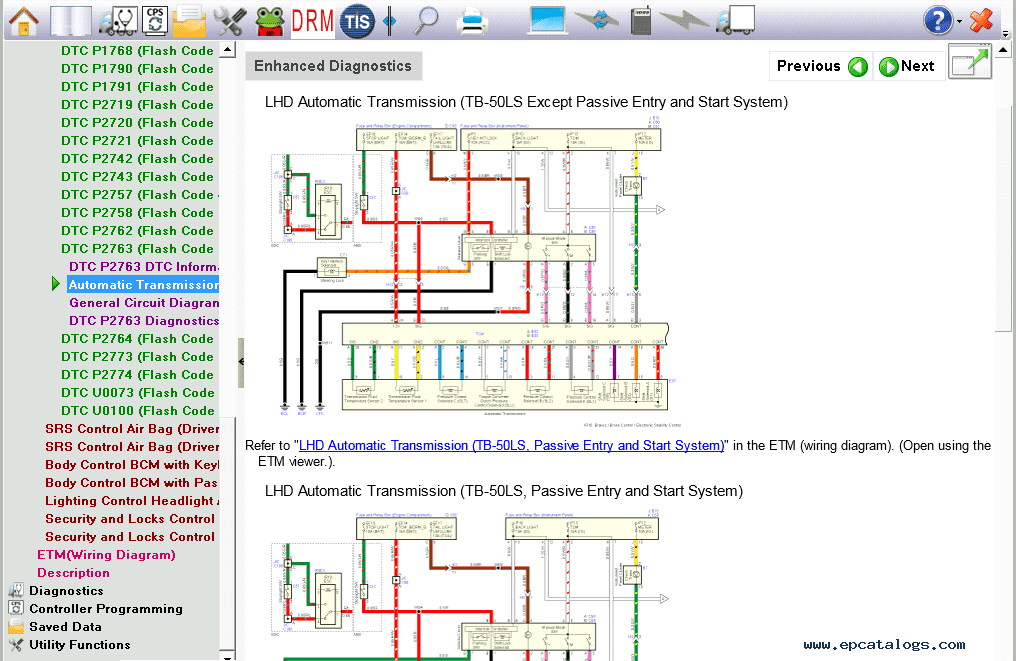The width and height of the screenshot is (1016, 661).
Task: Open LHD Automatic Transmission Passive Entry link
Action: coord(511,445)
